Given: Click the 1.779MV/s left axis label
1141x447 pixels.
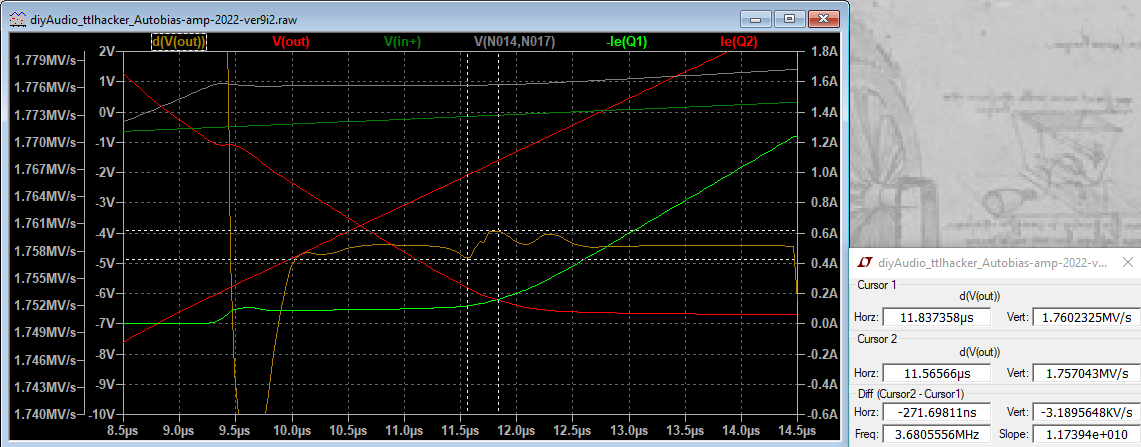Looking at the screenshot, I should (x=45, y=60).
